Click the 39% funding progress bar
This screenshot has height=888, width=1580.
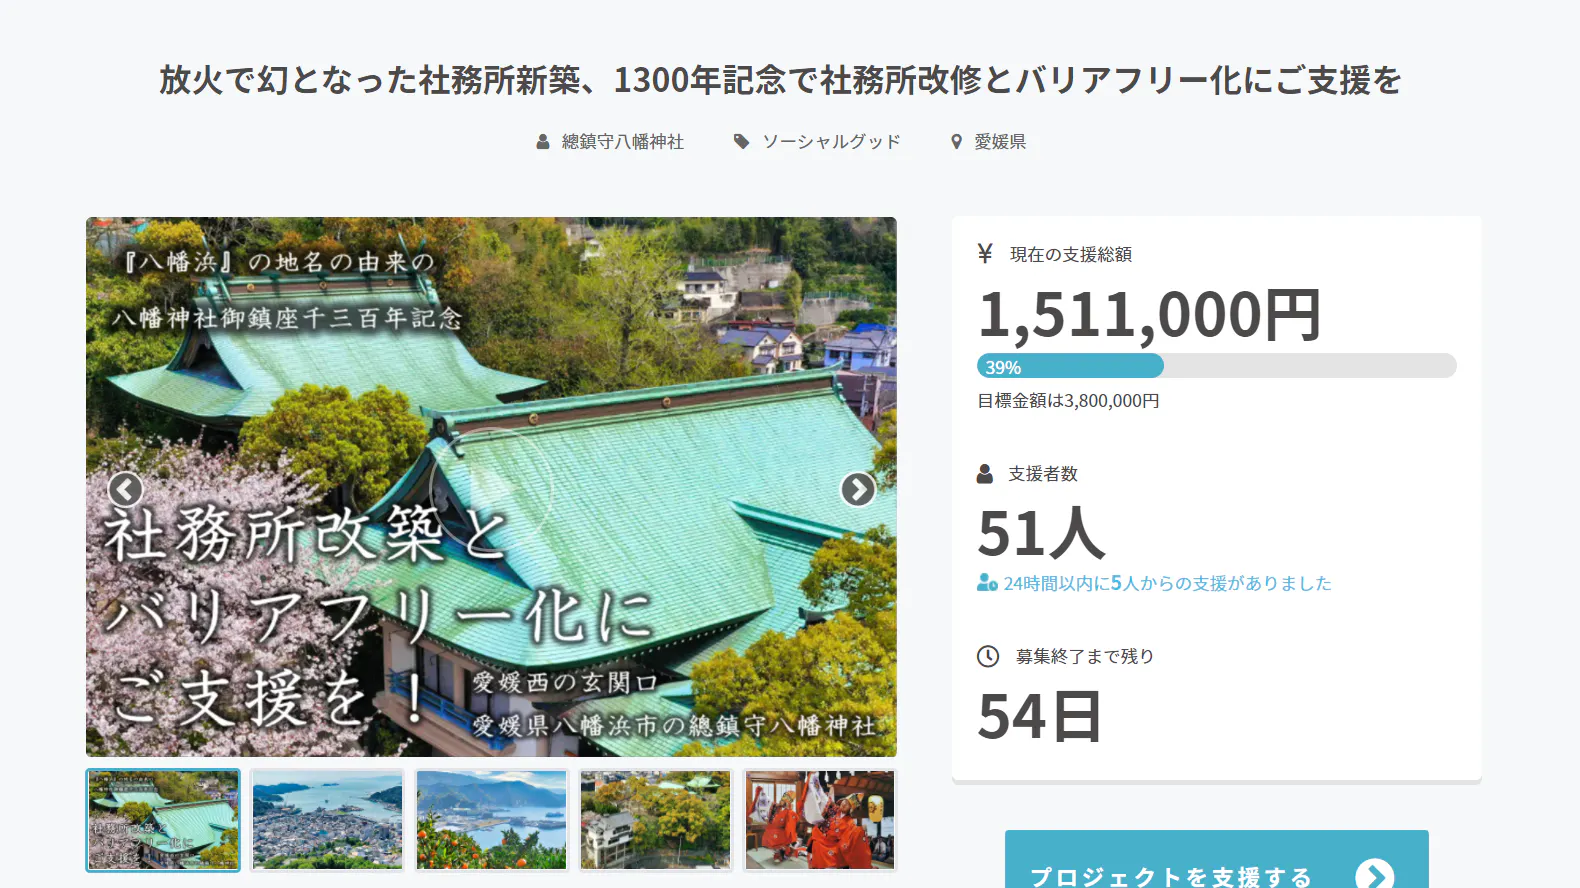coord(1216,366)
